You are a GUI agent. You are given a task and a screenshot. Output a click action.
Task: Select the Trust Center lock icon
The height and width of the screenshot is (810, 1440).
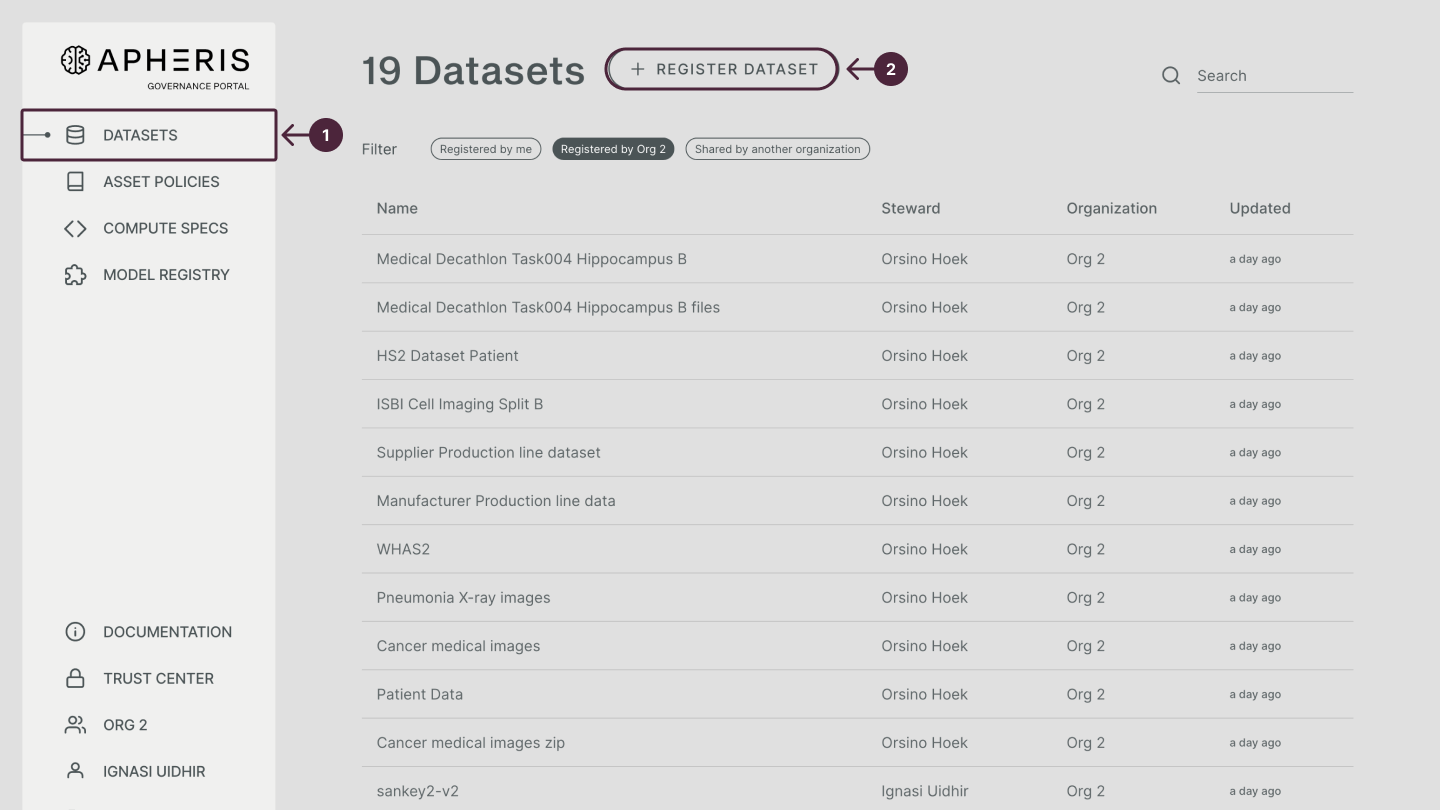click(x=75, y=678)
